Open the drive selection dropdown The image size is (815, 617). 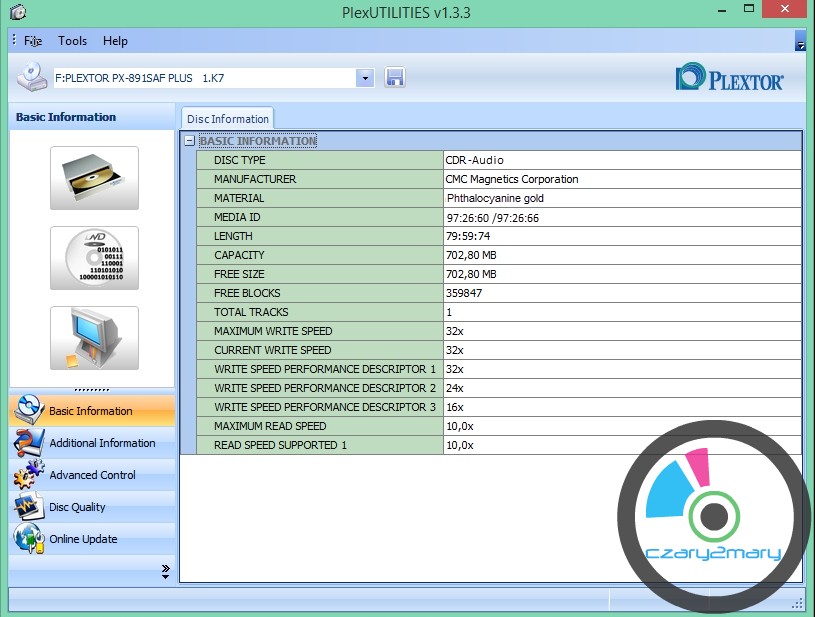[x=364, y=78]
